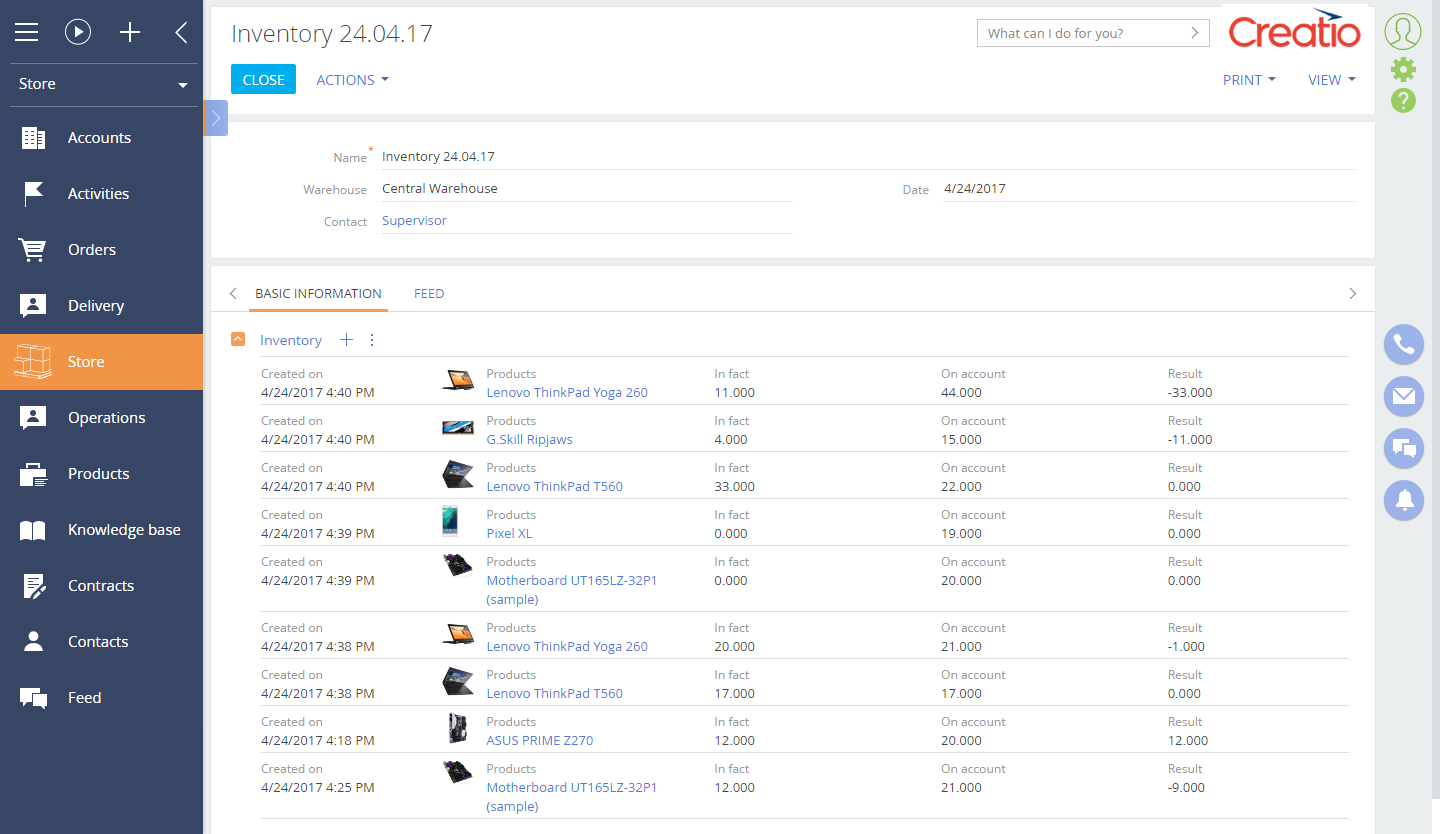Open the hamburger navigation menu
Viewport: 1440px width, 834px height.
pyautogui.click(x=26, y=33)
